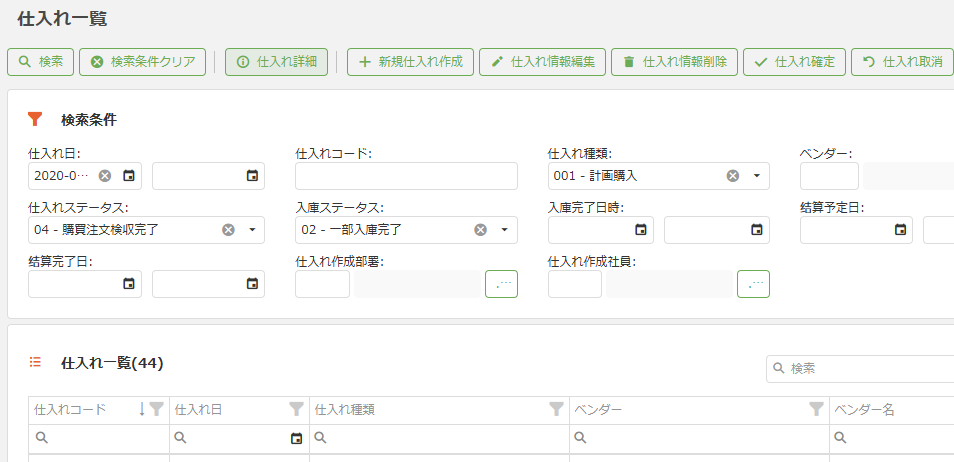This screenshot has width=954, height=462.
Task: Click filter icon on 仕入れ種類 column
Action: click(556, 409)
